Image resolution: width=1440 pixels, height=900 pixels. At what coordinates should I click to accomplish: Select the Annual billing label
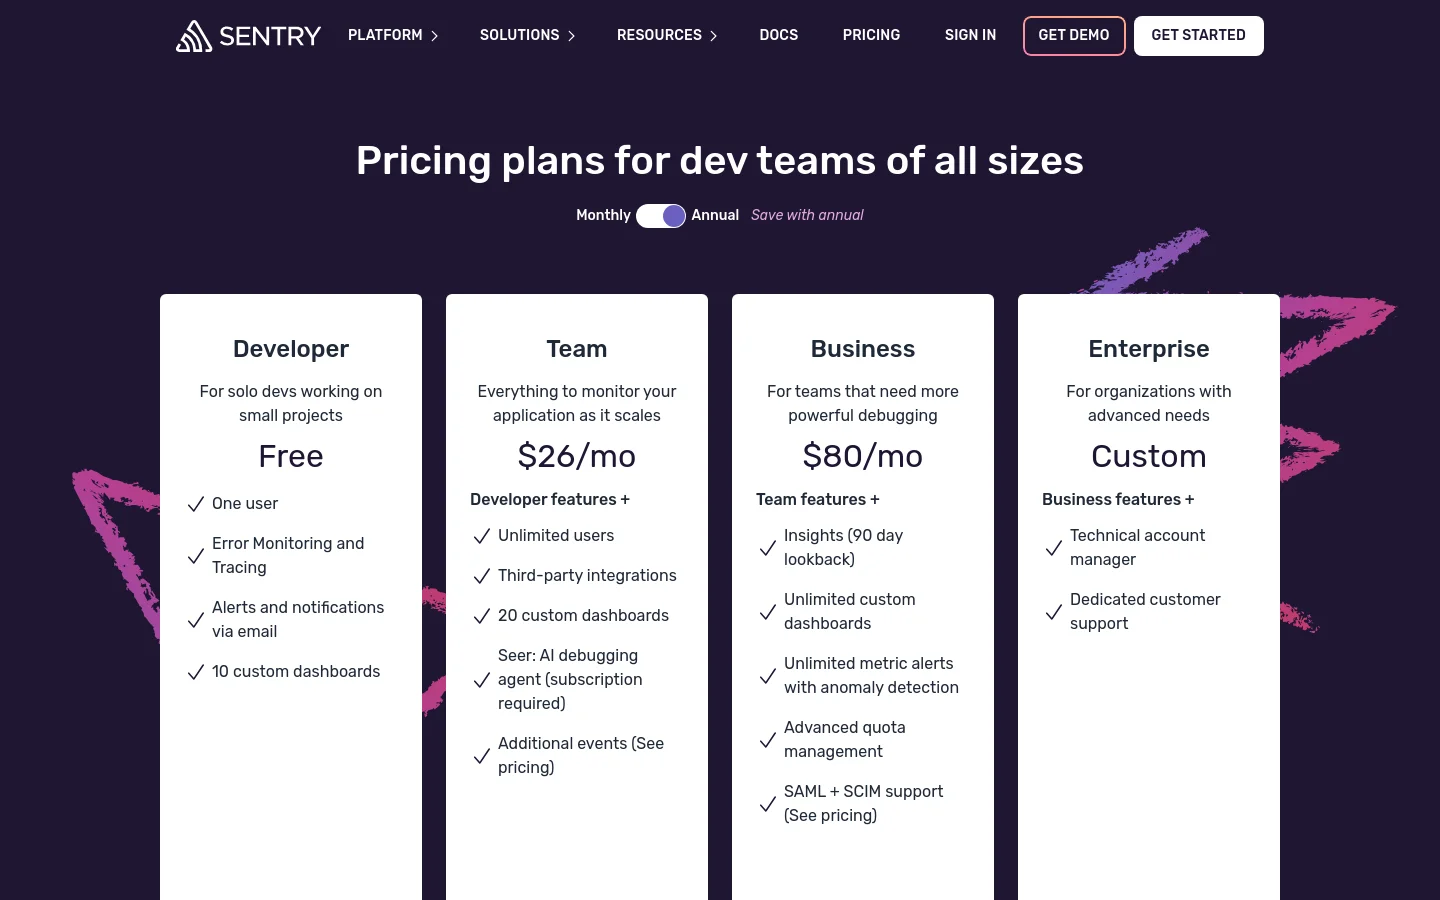tap(715, 215)
